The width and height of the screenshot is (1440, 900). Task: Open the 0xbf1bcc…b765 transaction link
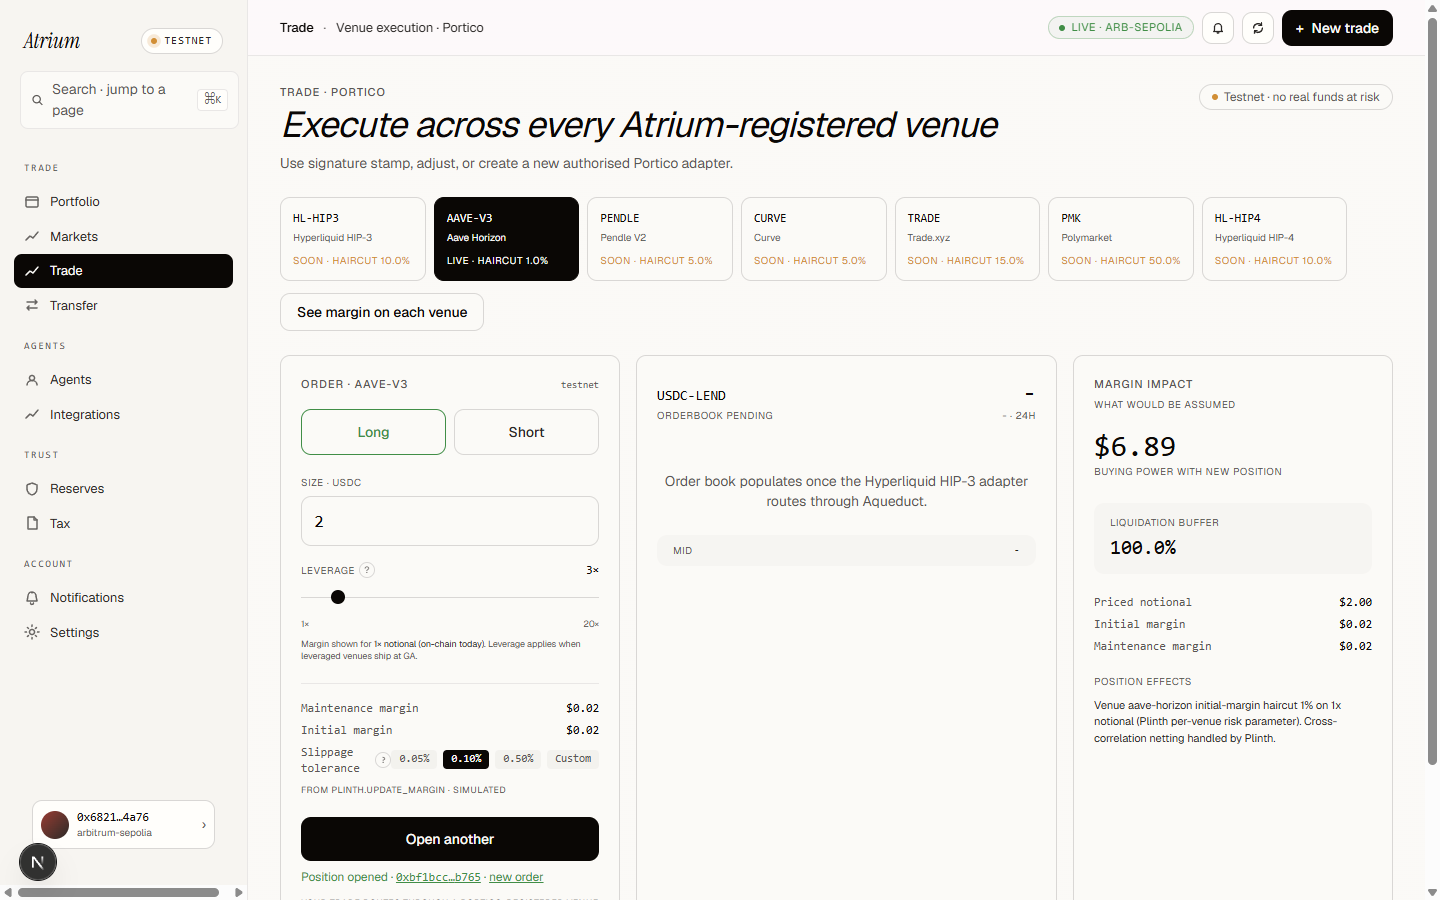click(438, 877)
